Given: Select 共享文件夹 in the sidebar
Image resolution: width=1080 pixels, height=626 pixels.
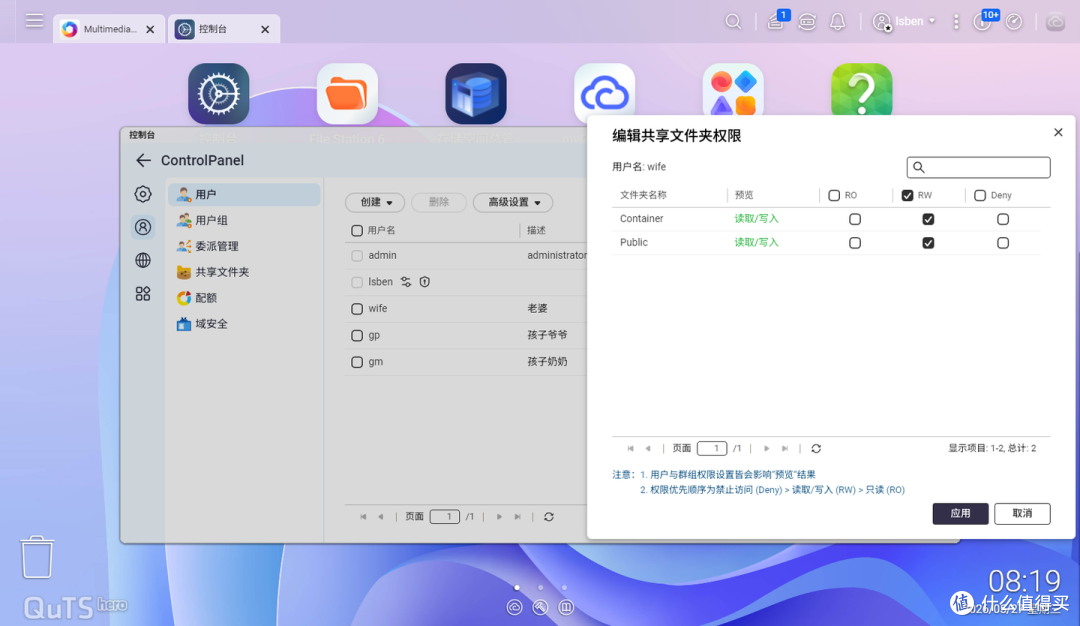Looking at the screenshot, I should 245,272.
